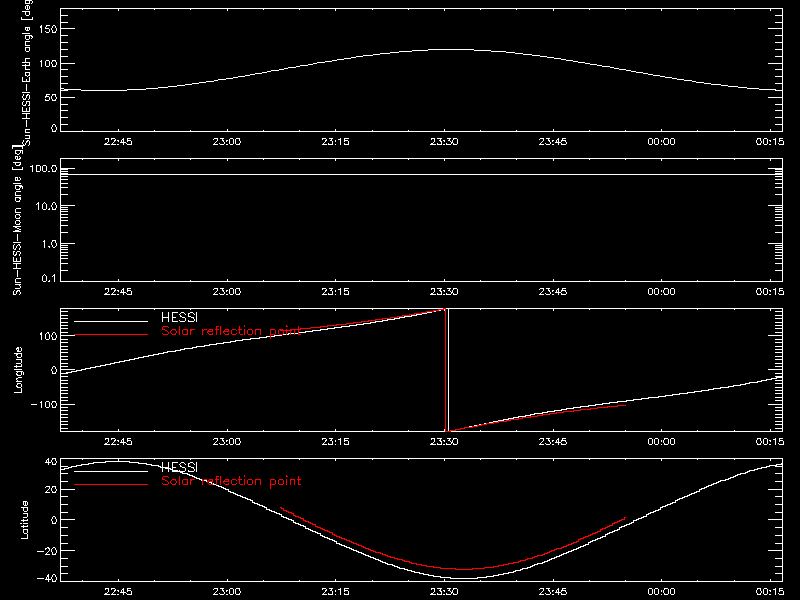Image resolution: width=800 pixels, height=600 pixels.
Task: Click 00:00 time label under Moon angle plot
Action: click(661, 292)
